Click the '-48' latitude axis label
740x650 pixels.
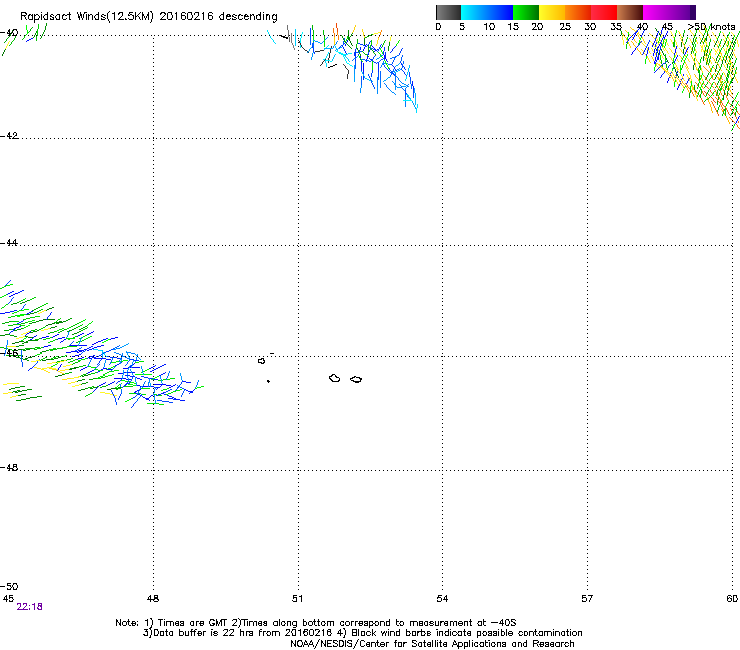click(9, 467)
